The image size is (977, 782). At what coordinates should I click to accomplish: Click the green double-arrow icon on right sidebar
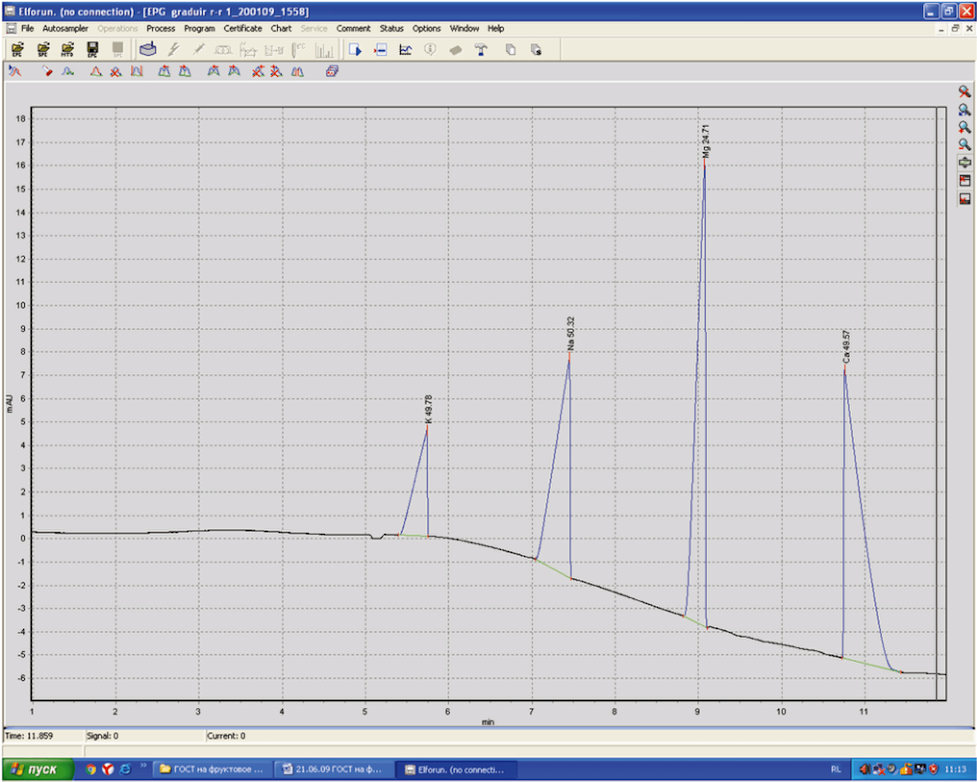[964, 162]
